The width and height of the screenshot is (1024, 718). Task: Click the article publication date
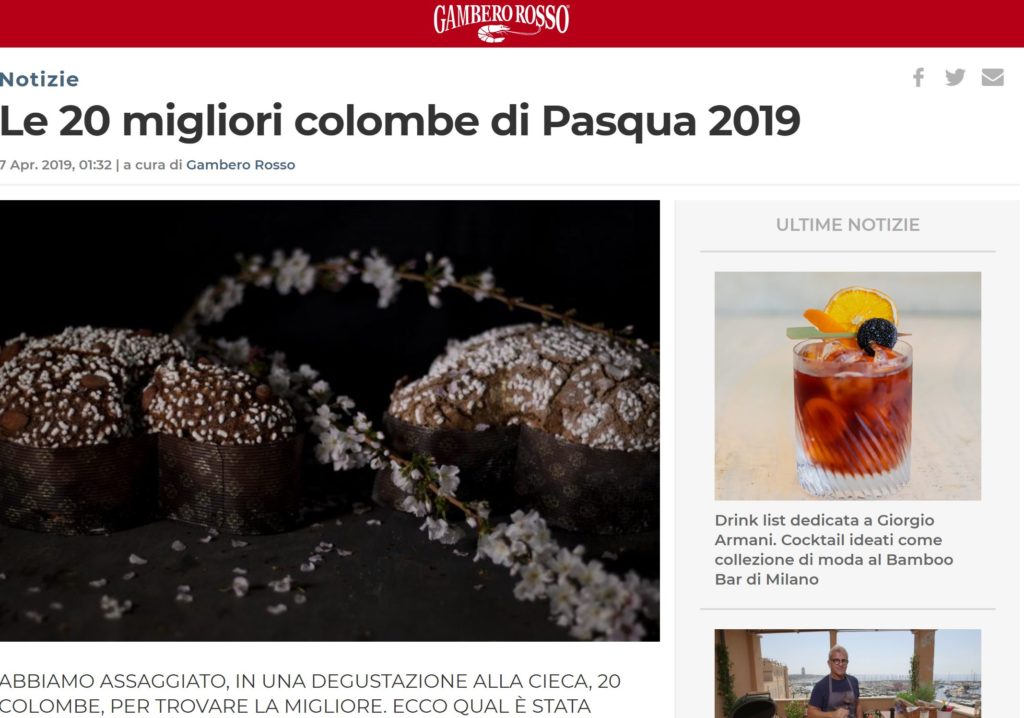point(56,165)
